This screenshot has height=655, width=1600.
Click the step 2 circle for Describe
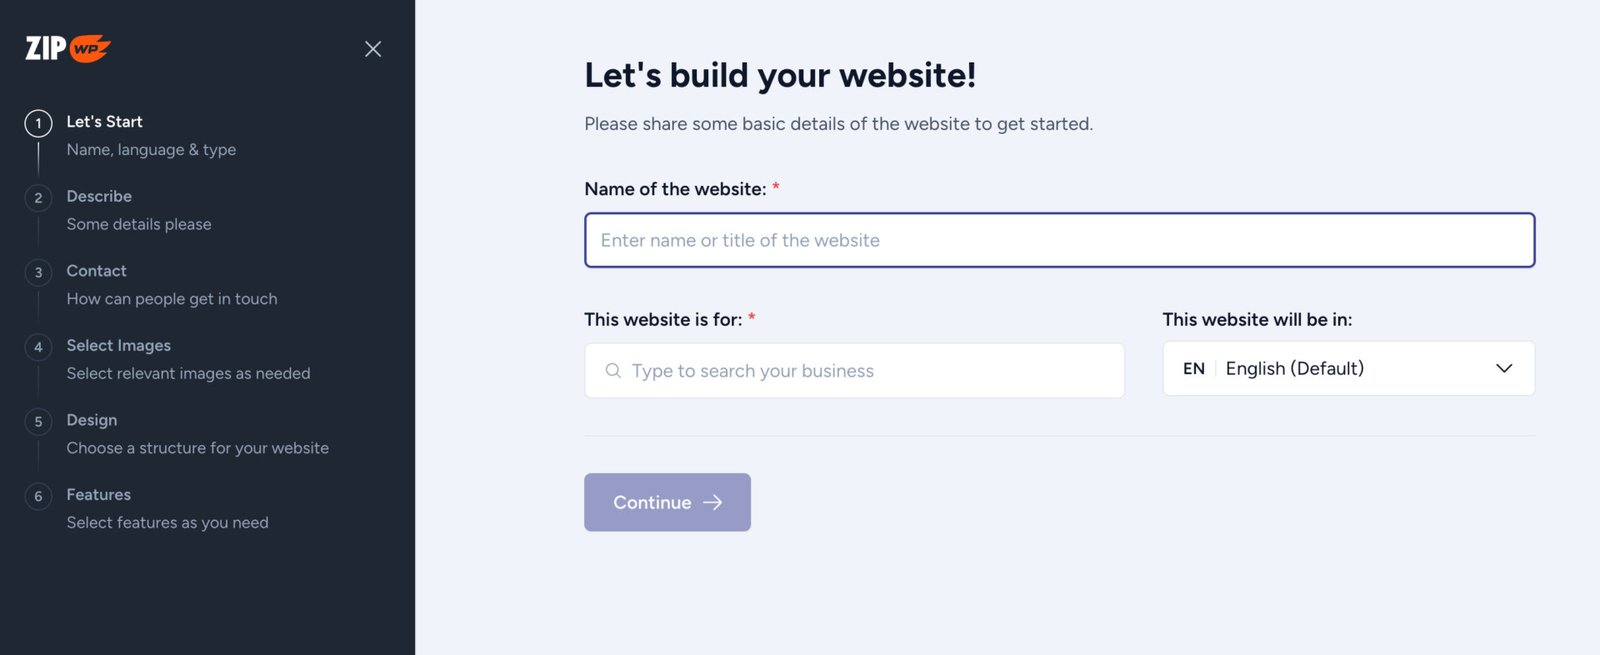tap(38, 197)
